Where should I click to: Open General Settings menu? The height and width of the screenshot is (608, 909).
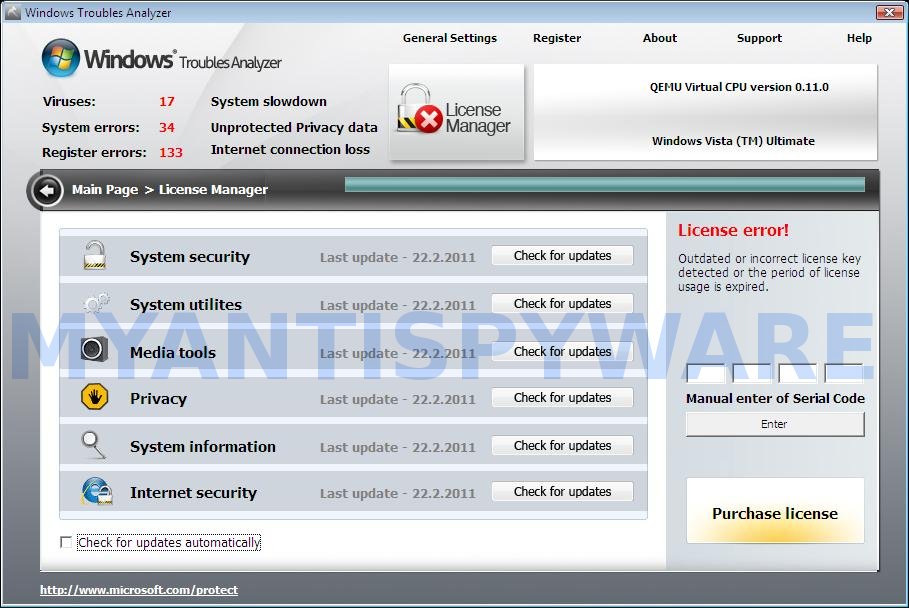pyautogui.click(x=450, y=38)
